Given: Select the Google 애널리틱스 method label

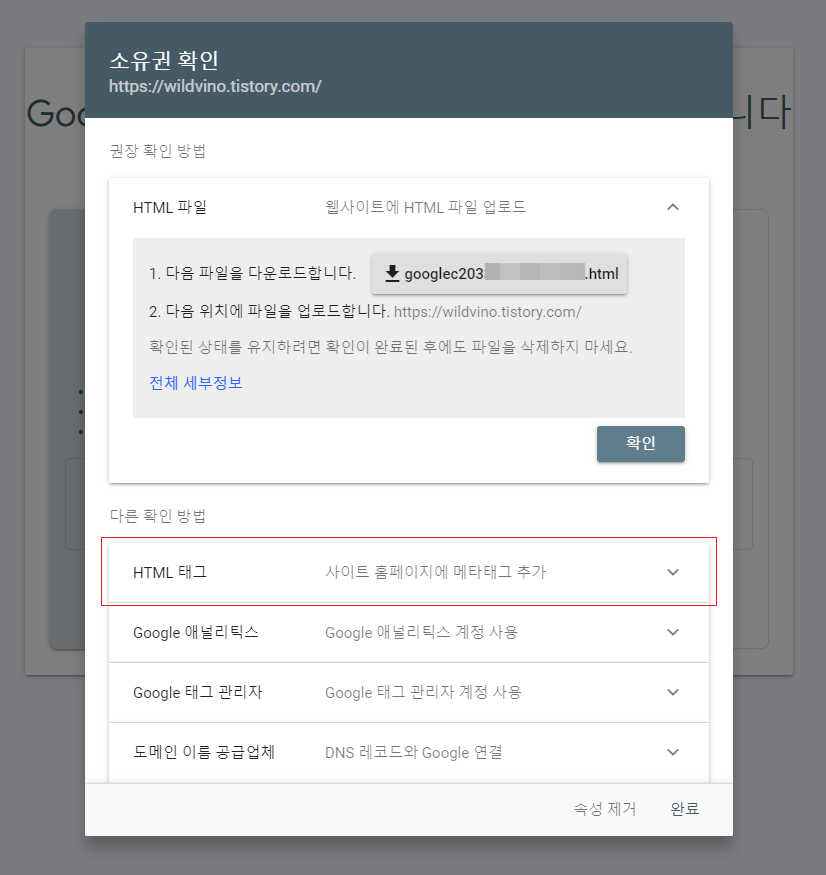Looking at the screenshot, I should (196, 632).
